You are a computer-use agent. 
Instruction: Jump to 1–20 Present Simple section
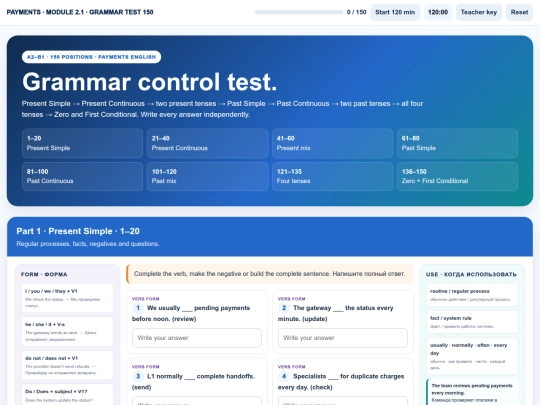pos(82,143)
